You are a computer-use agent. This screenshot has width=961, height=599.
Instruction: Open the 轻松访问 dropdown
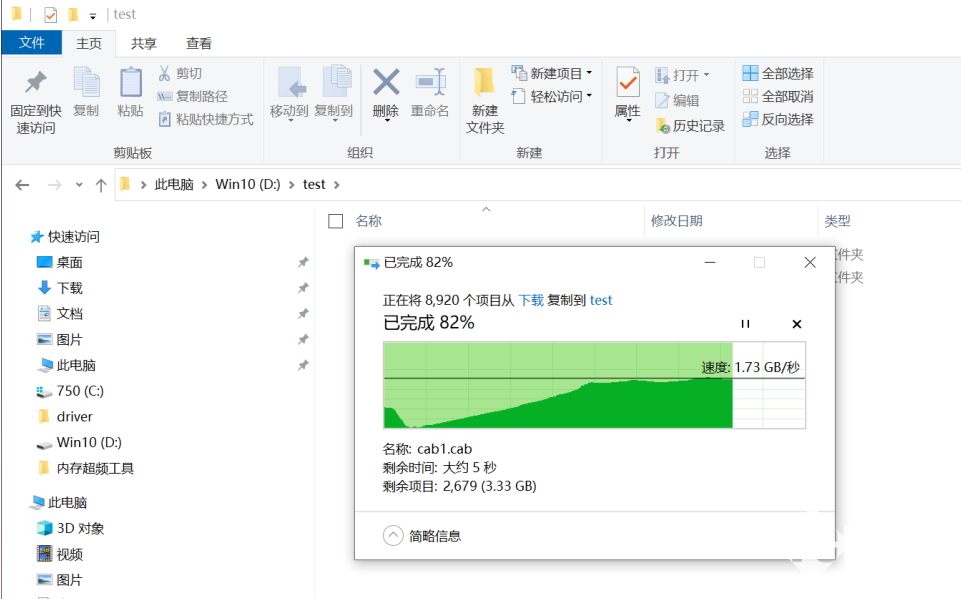coord(552,96)
